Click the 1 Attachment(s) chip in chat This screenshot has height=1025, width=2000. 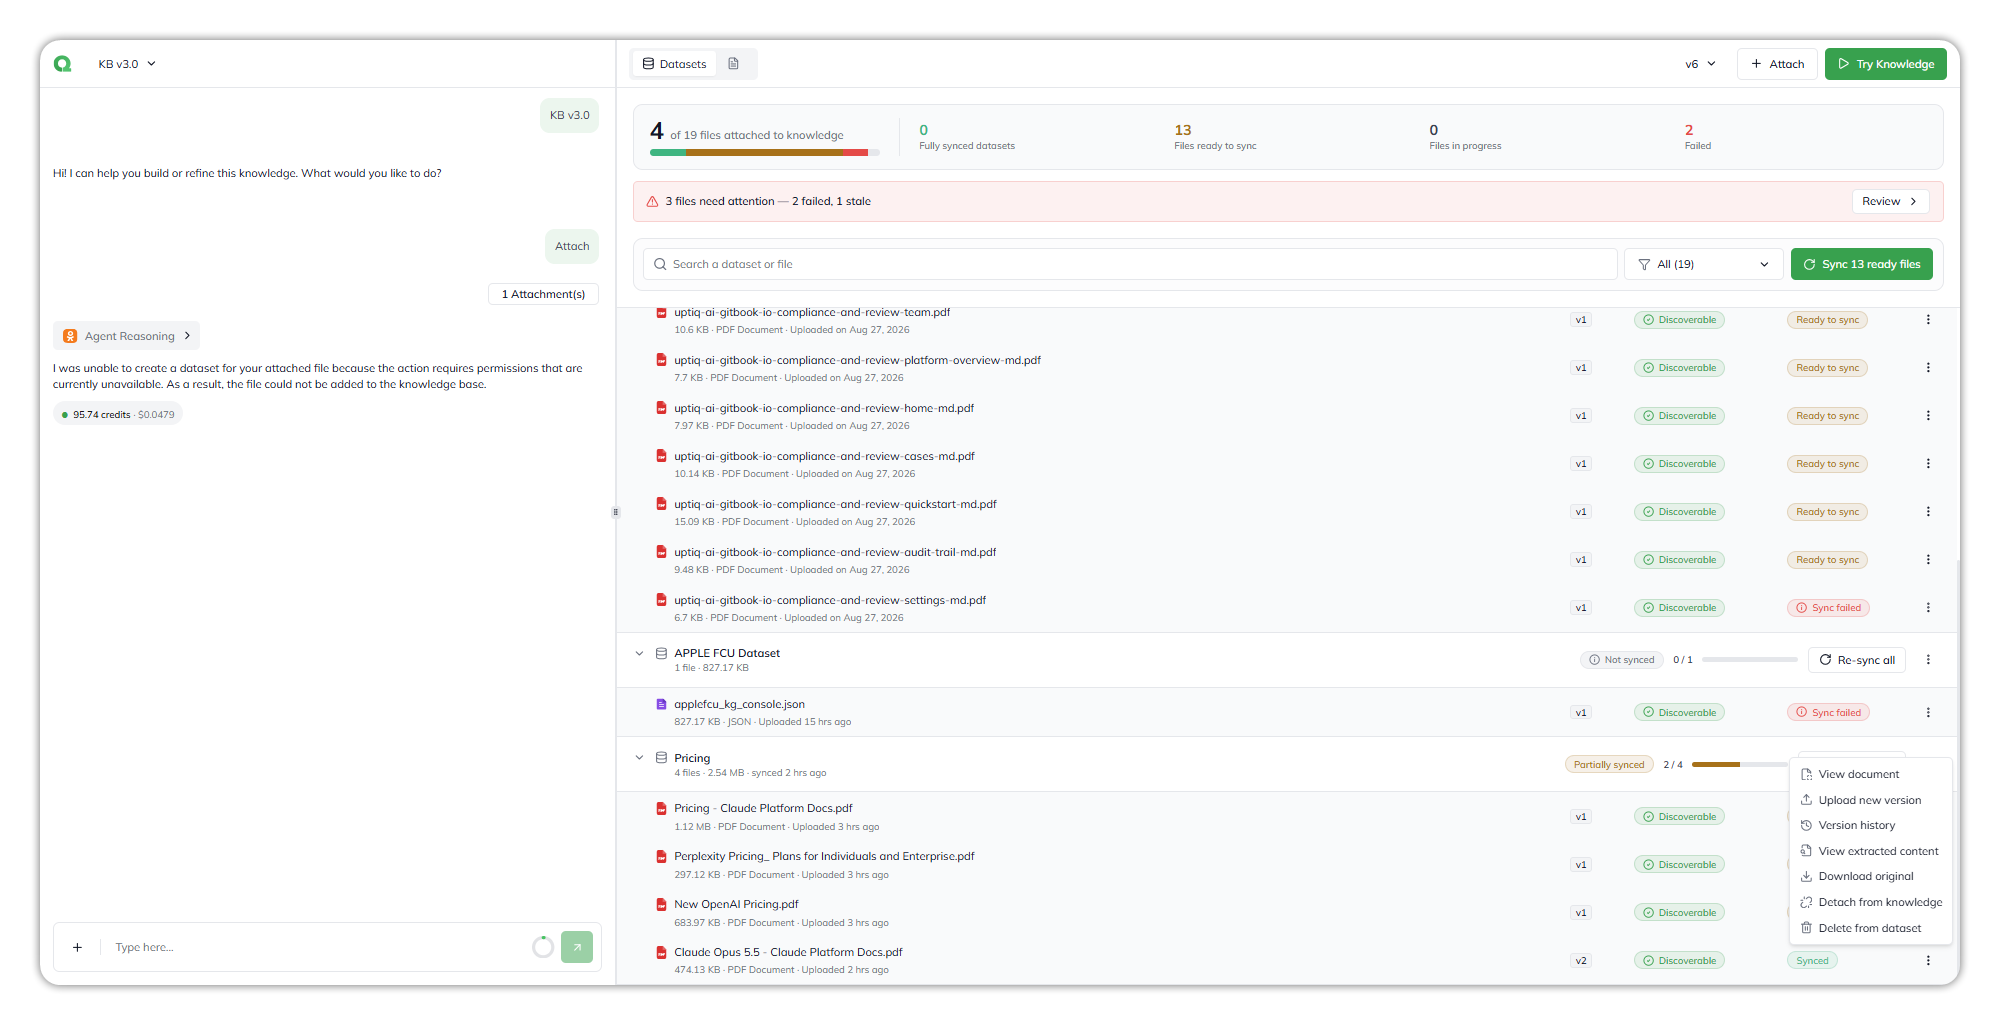coord(543,294)
